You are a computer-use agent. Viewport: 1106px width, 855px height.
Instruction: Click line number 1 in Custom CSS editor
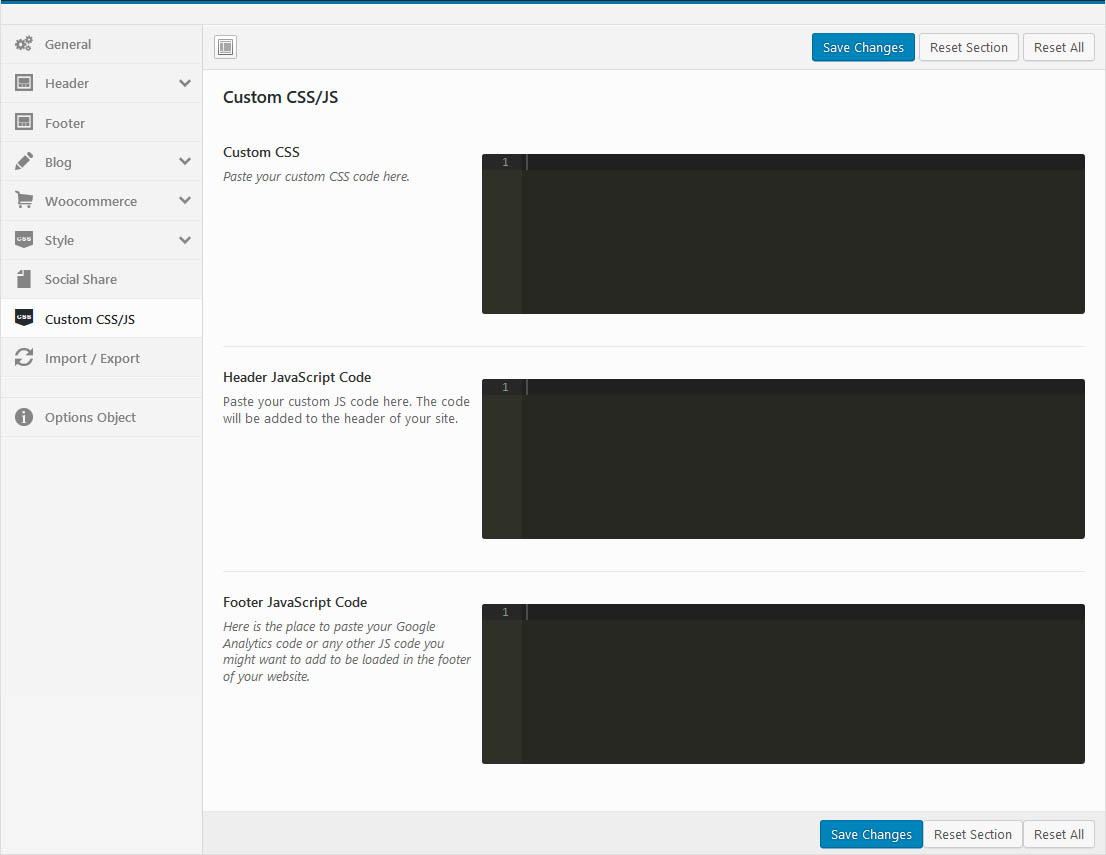pyautogui.click(x=505, y=162)
